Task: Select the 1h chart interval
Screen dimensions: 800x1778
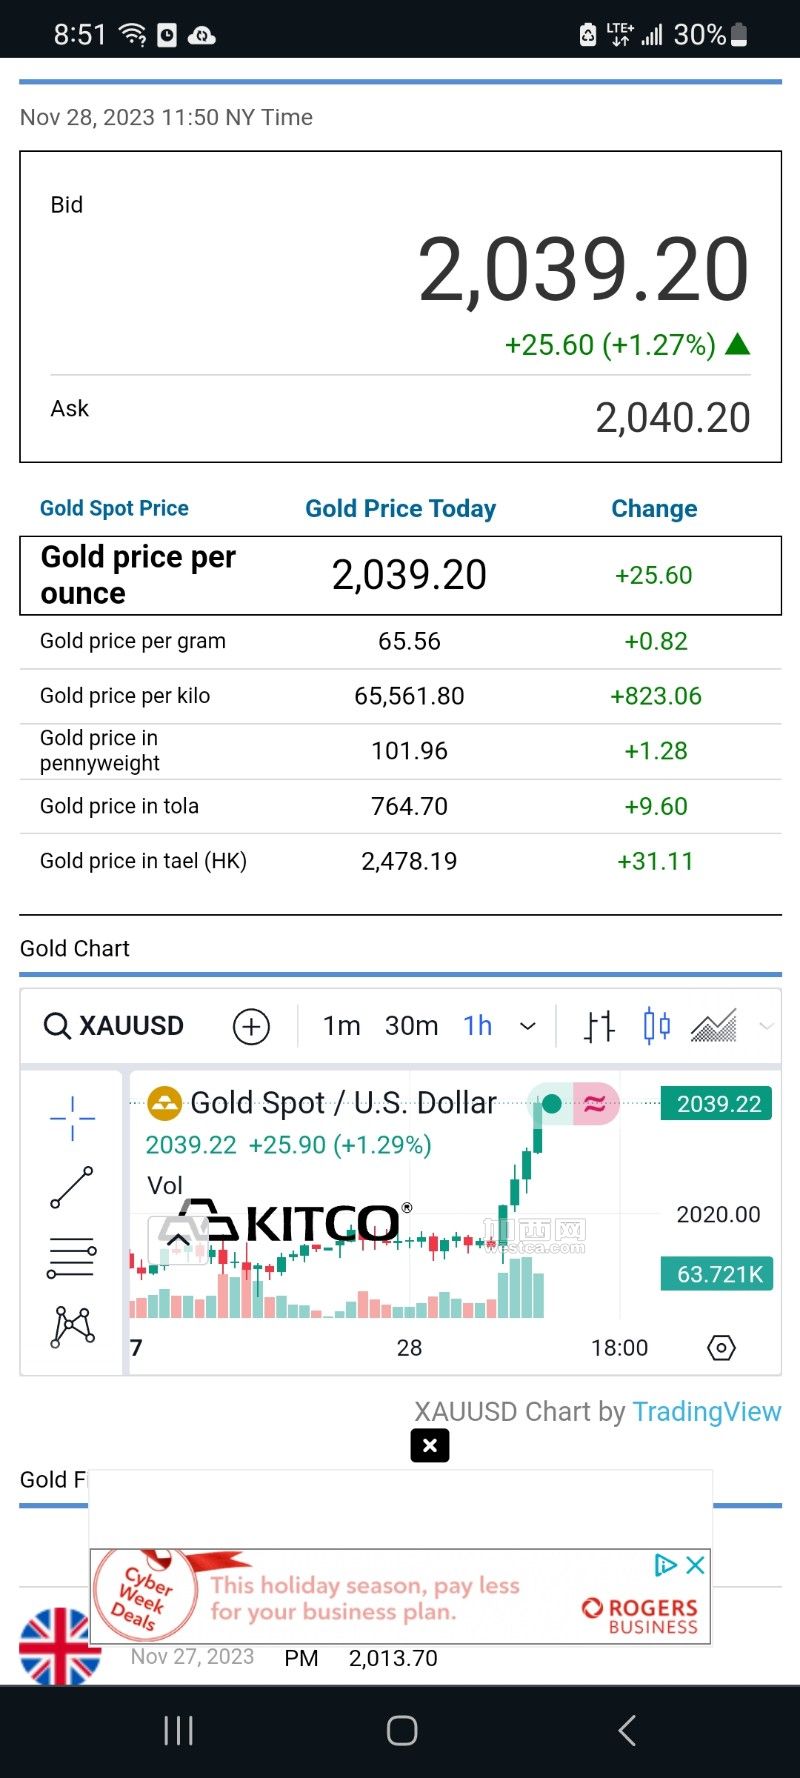Action: (478, 1026)
